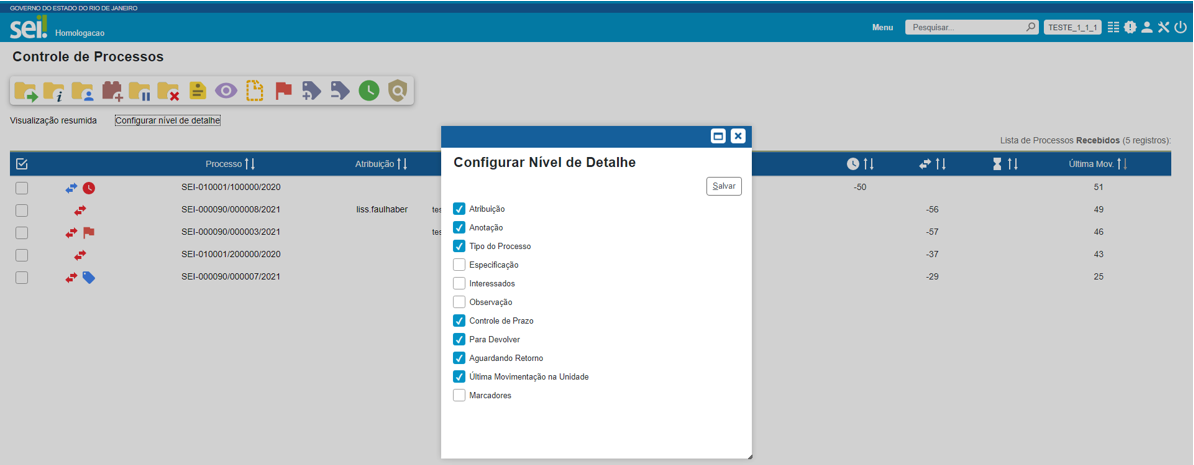The height and width of the screenshot is (465, 1194).
Task: Click the tag with plus sign icon
Action: (x=312, y=91)
